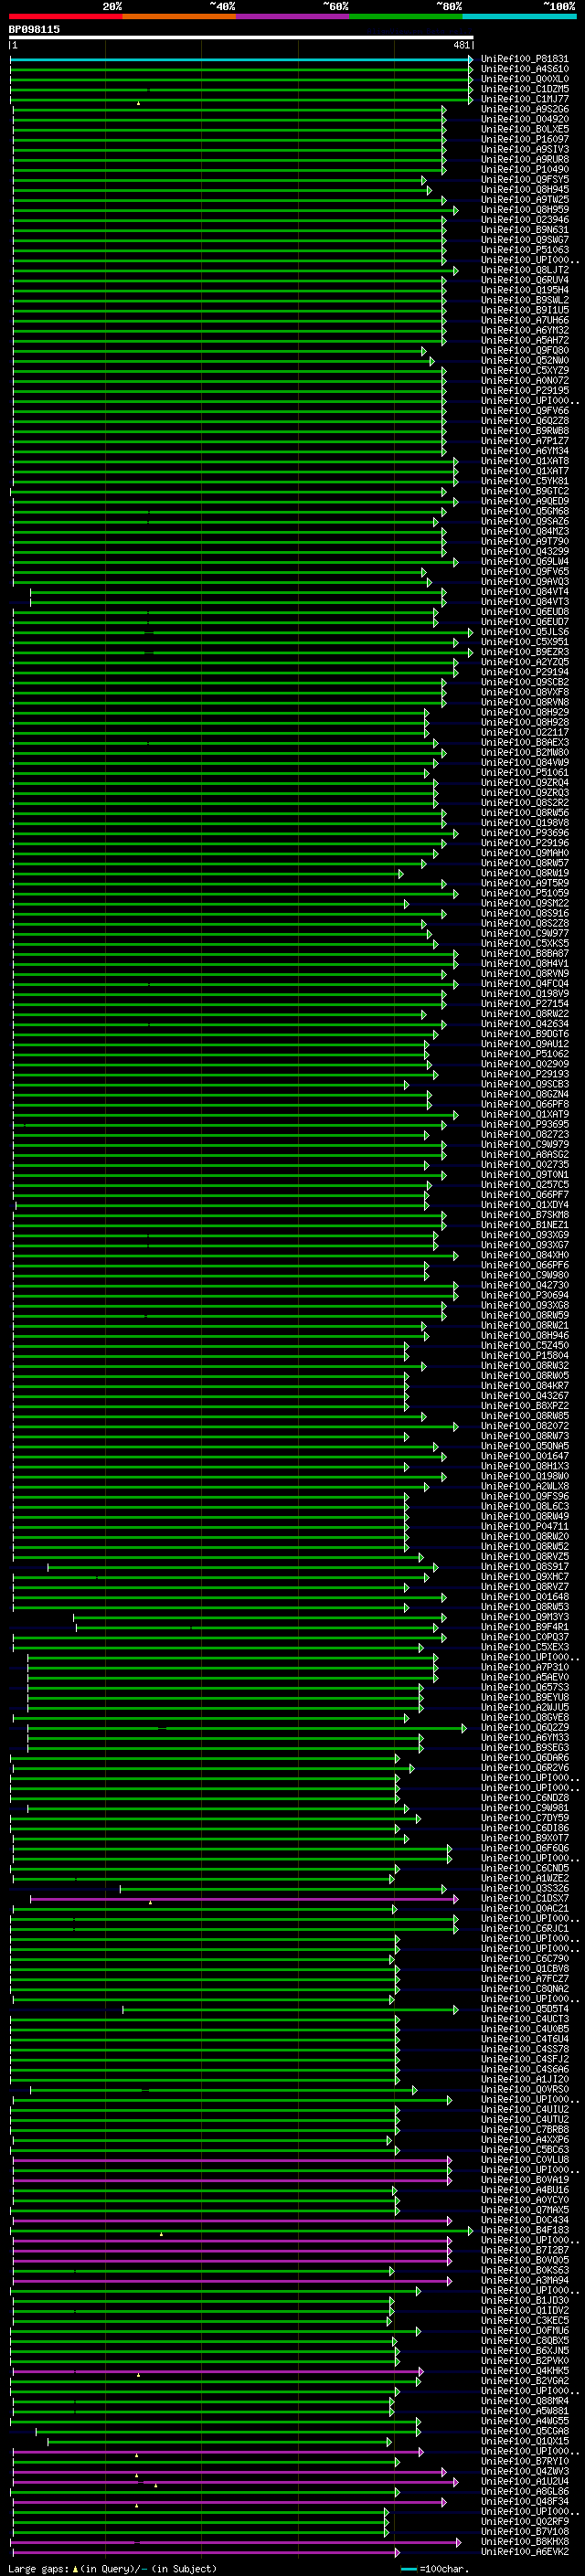
Task: Open UniRef100_Q6RUV4 hit
Action: click(525, 280)
